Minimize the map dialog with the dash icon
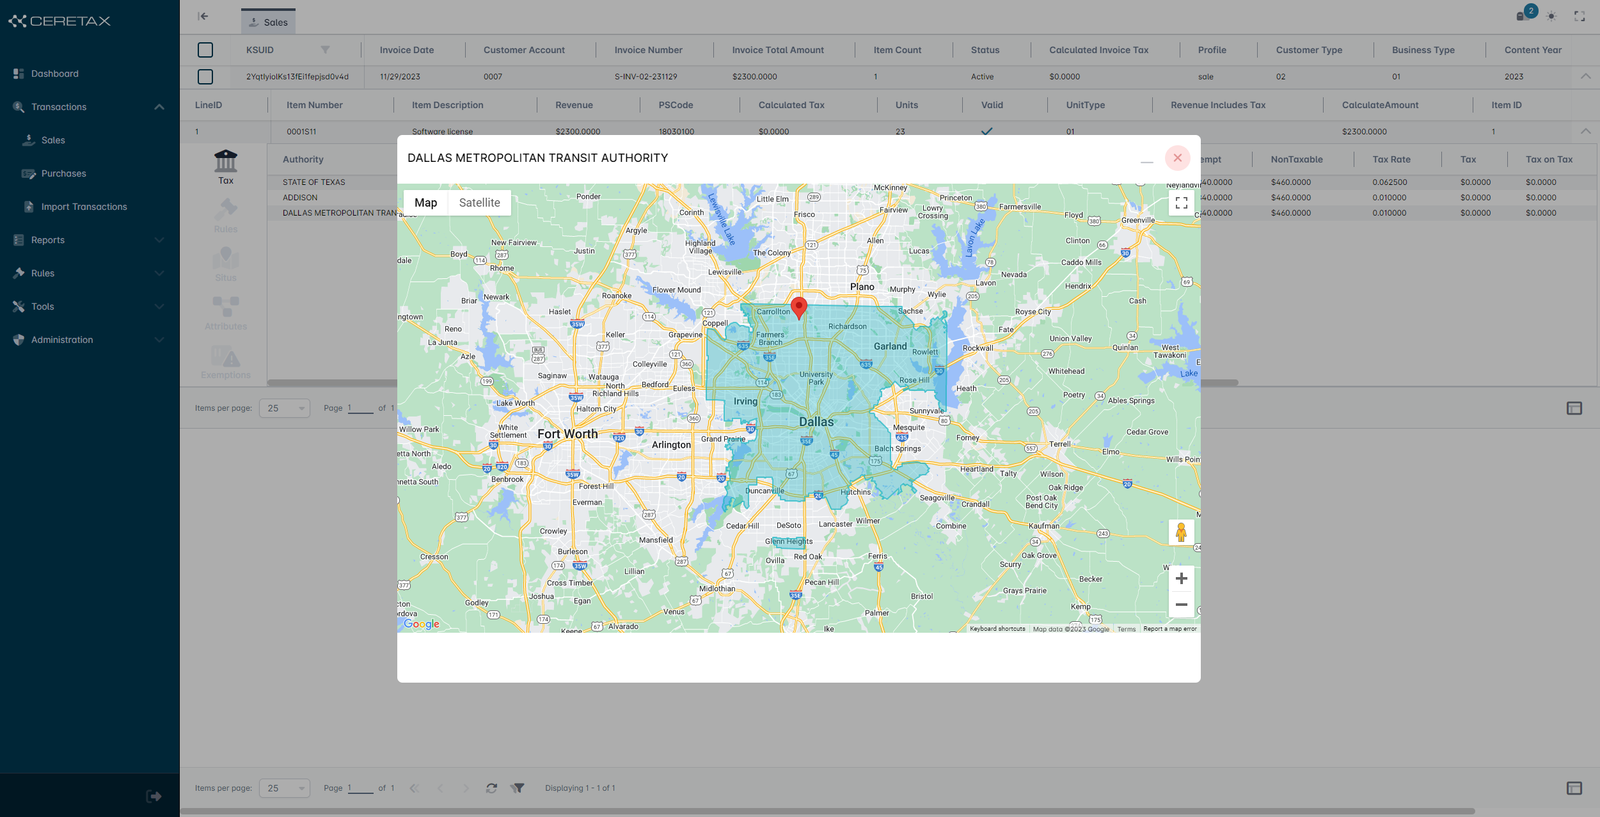The image size is (1600, 817). tap(1146, 161)
